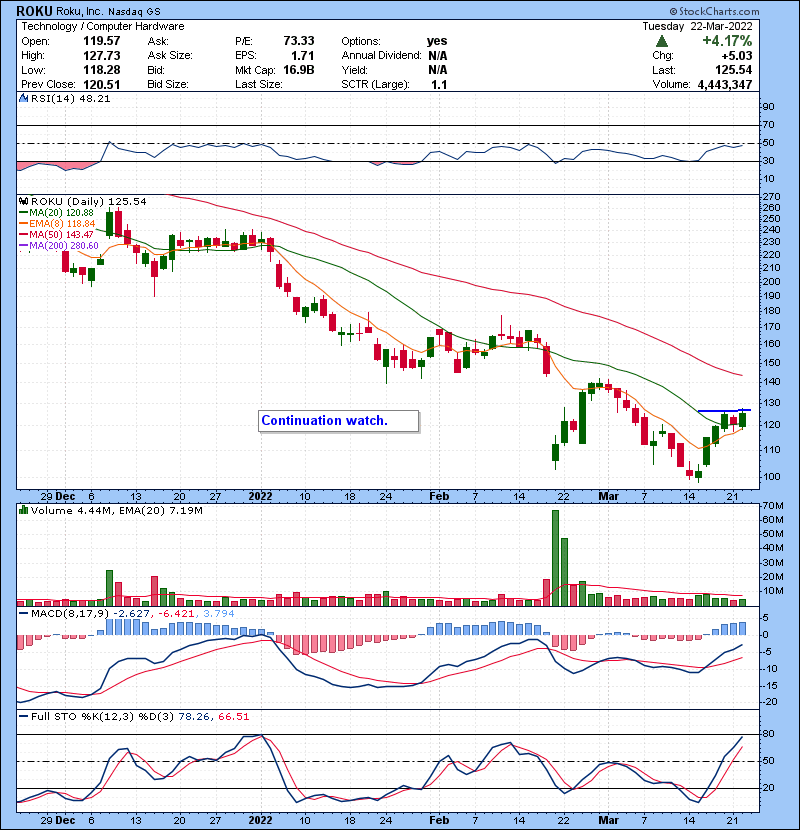The image size is (800, 830).
Task: Click the Last price 125.54 in header
Action: coord(733,70)
